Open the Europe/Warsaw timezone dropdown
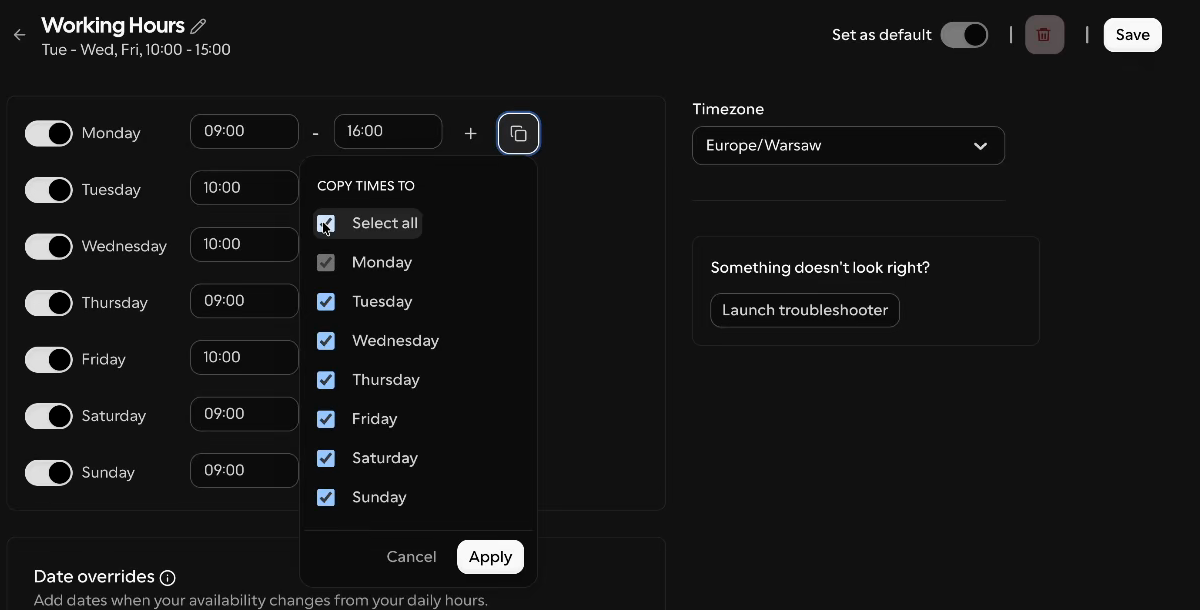Viewport: 1200px width, 610px height. click(x=848, y=146)
